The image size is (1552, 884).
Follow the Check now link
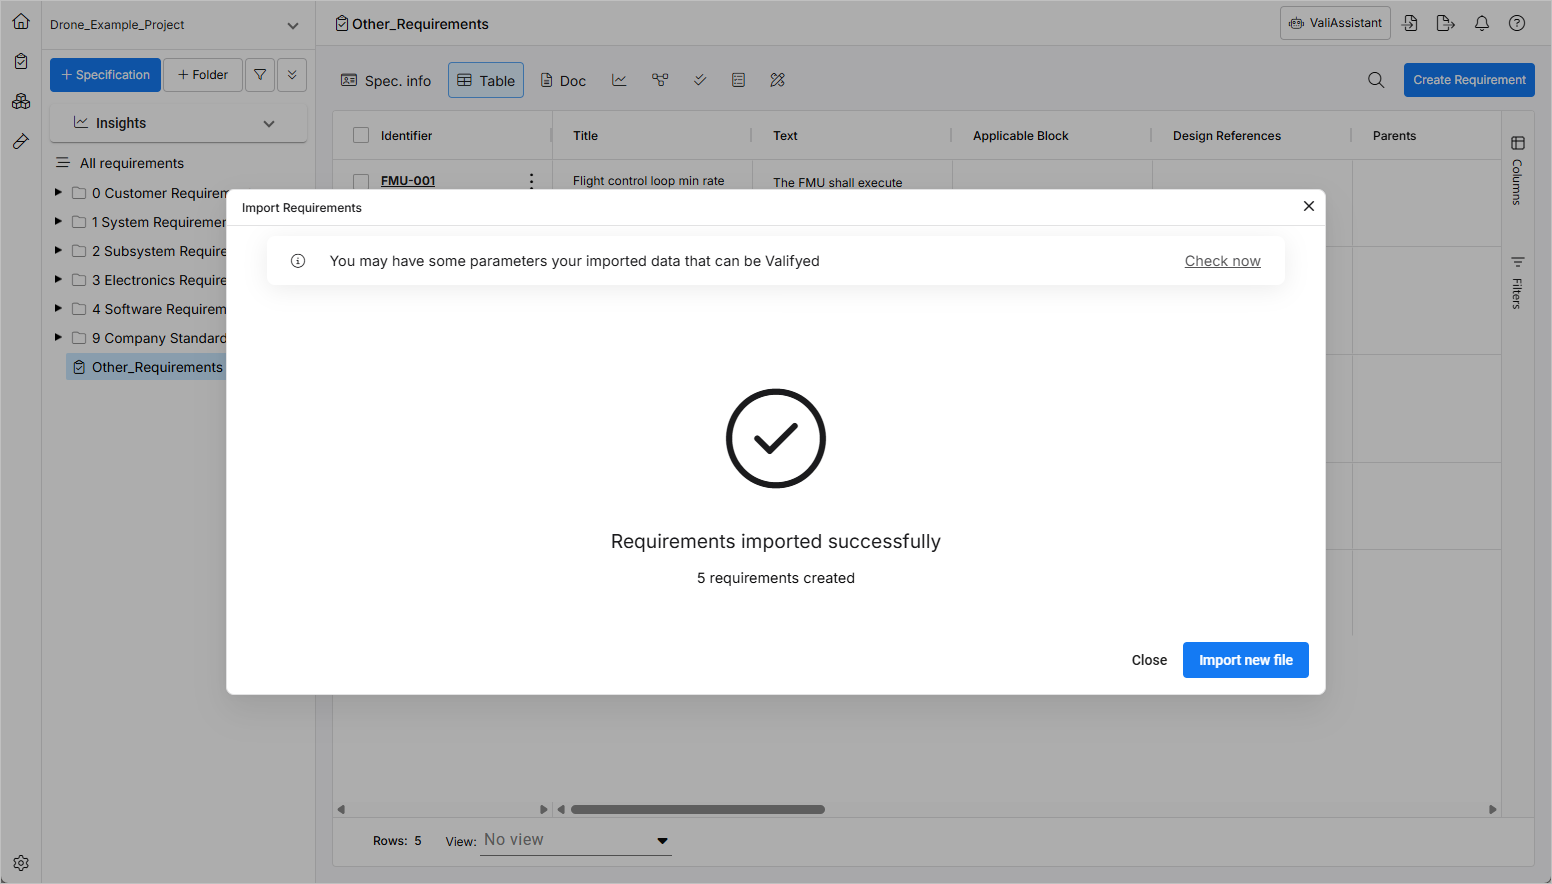(x=1222, y=261)
